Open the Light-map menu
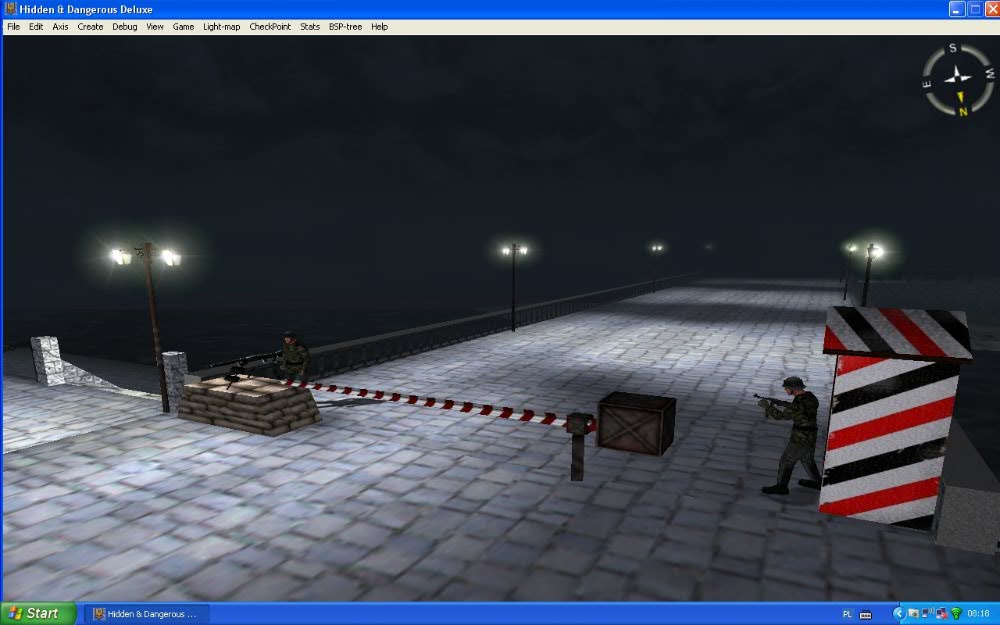The width and height of the screenshot is (1000, 625). [x=222, y=27]
